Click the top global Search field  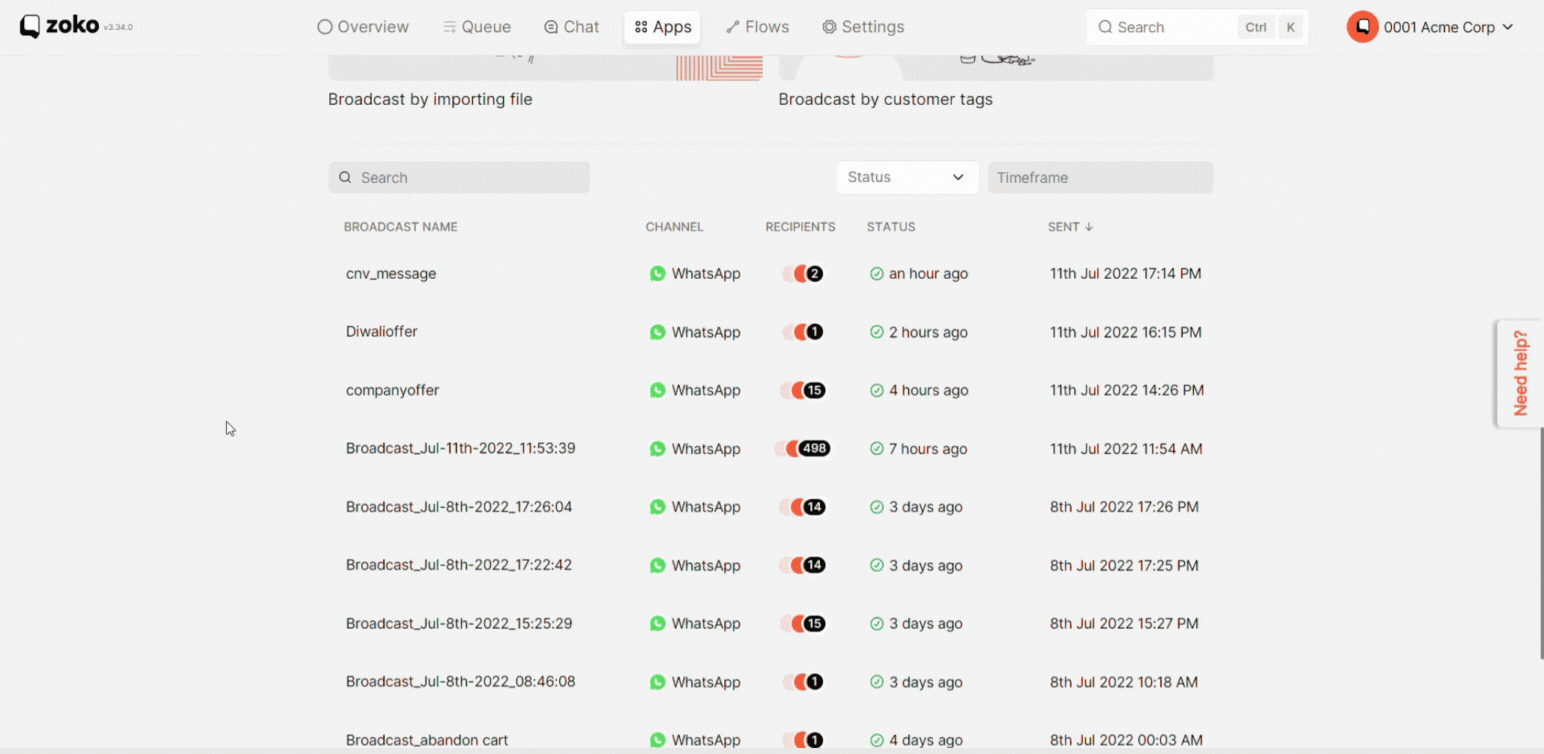click(x=1197, y=27)
